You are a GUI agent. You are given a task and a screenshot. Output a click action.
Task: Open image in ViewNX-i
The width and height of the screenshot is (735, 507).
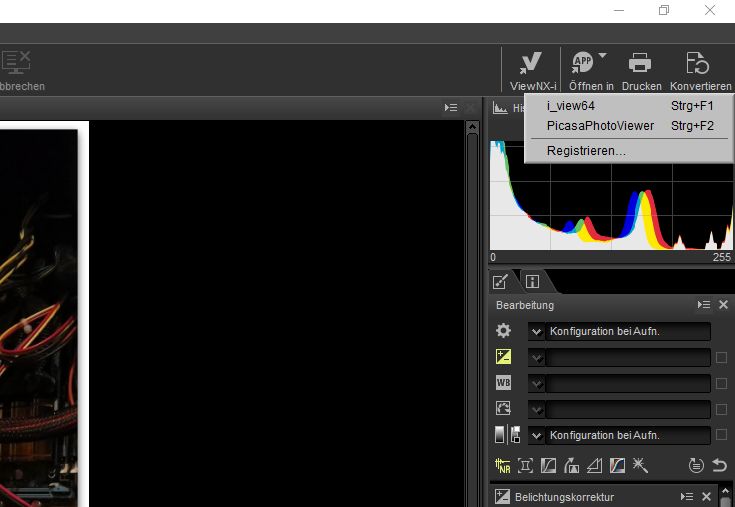[532, 71]
